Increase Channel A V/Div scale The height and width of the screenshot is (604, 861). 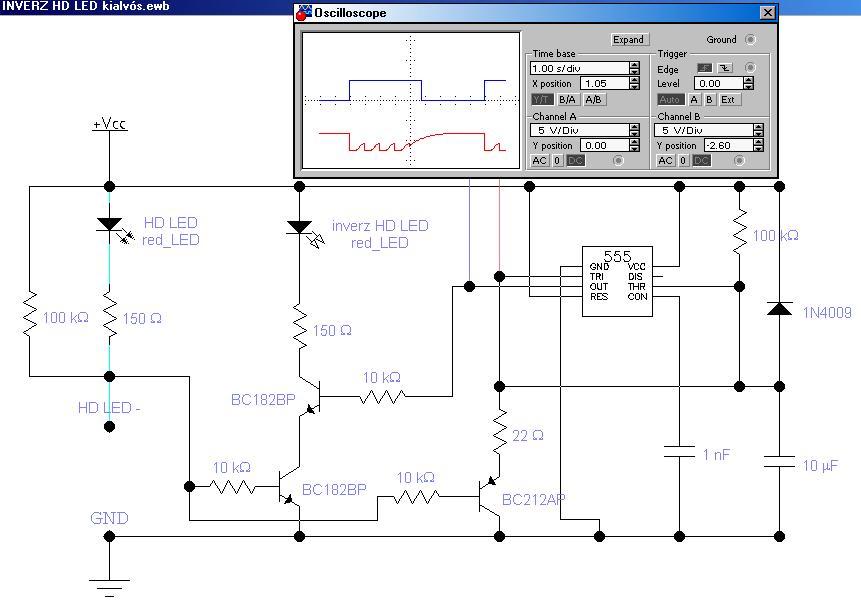634,127
